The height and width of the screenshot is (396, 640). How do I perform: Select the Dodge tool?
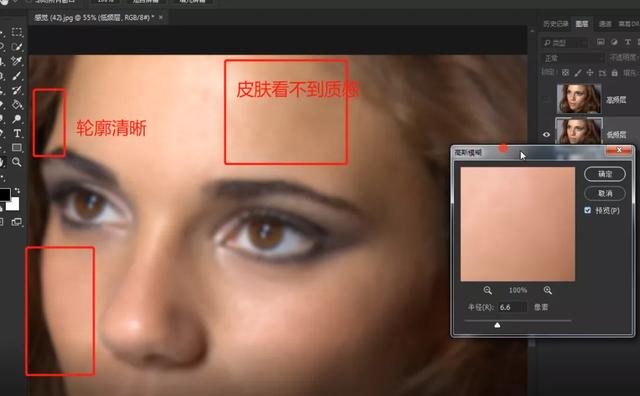tap(17, 119)
